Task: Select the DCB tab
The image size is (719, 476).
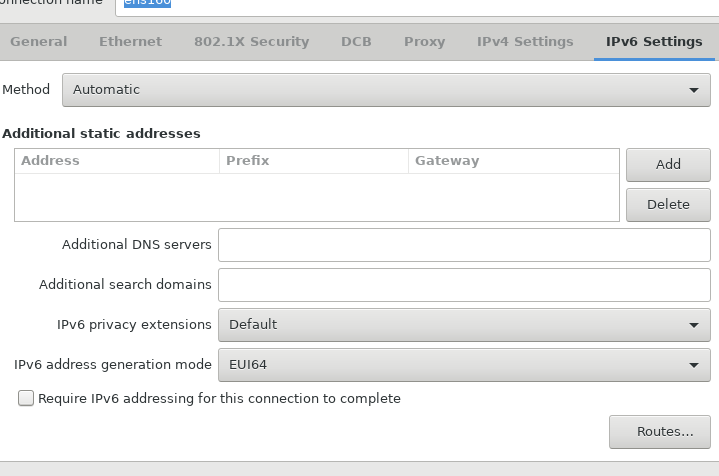Action: click(x=356, y=42)
